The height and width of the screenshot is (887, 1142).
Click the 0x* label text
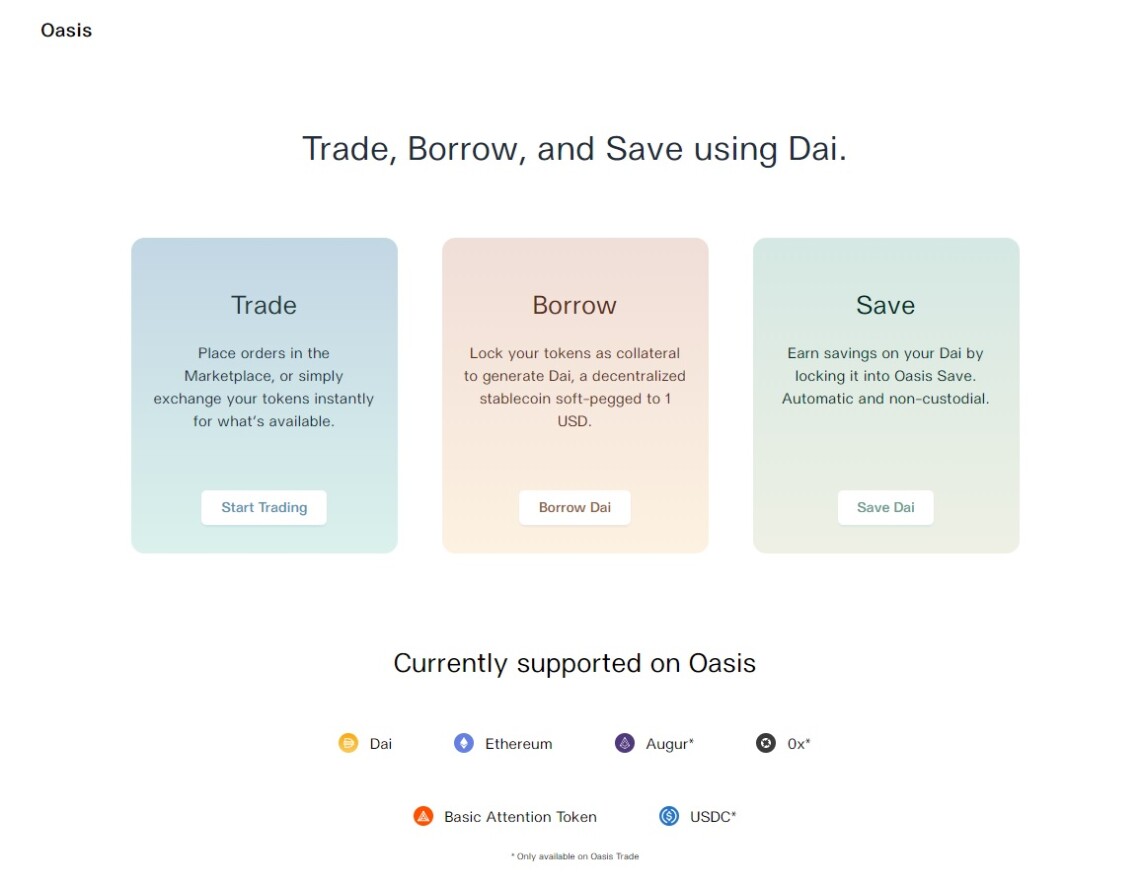(x=799, y=743)
